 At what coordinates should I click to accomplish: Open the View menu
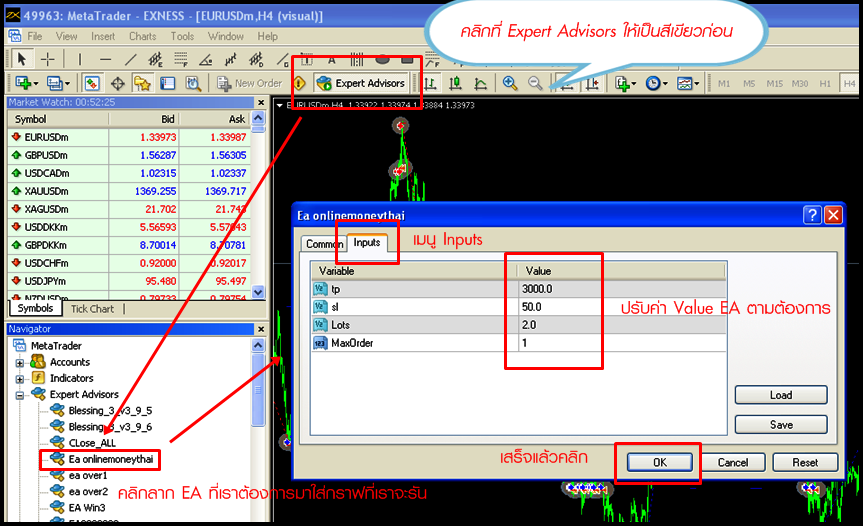coord(67,36)
